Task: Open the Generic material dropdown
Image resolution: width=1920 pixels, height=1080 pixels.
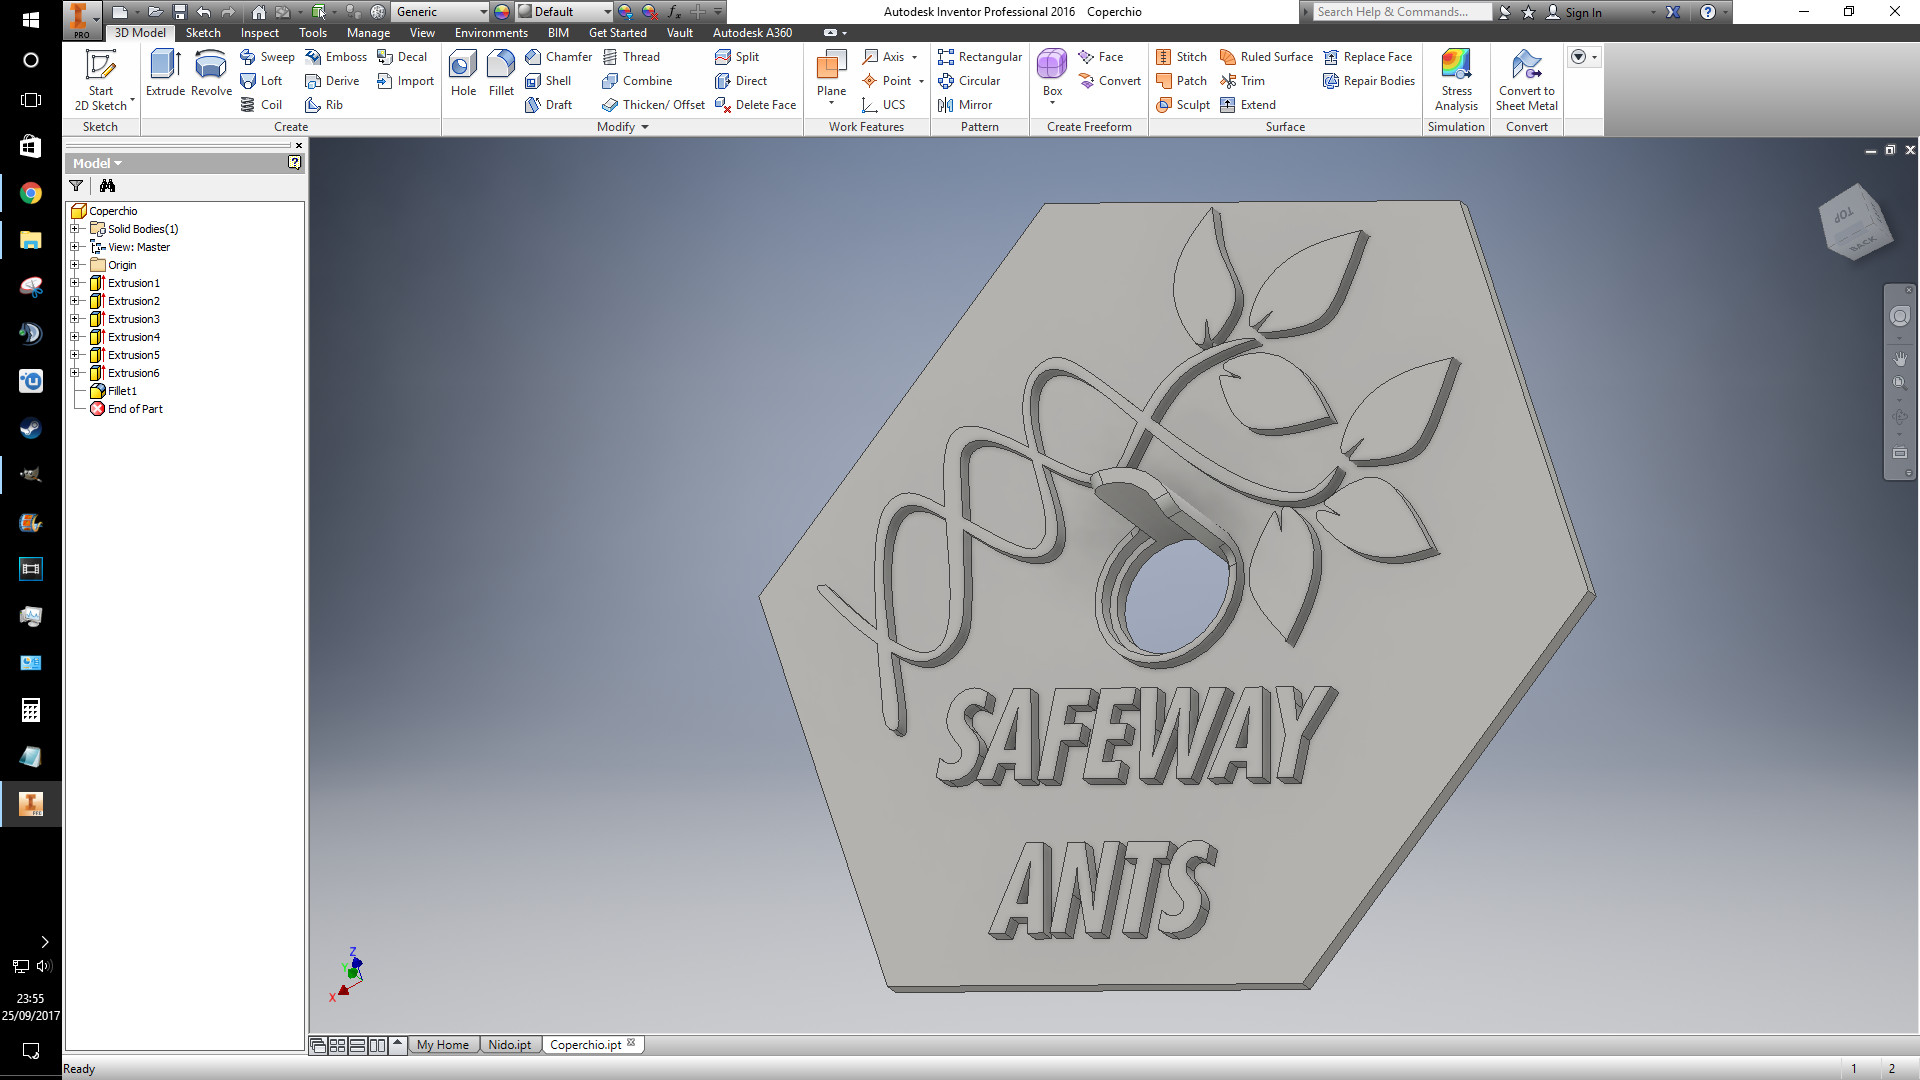Action: (483, 12)
